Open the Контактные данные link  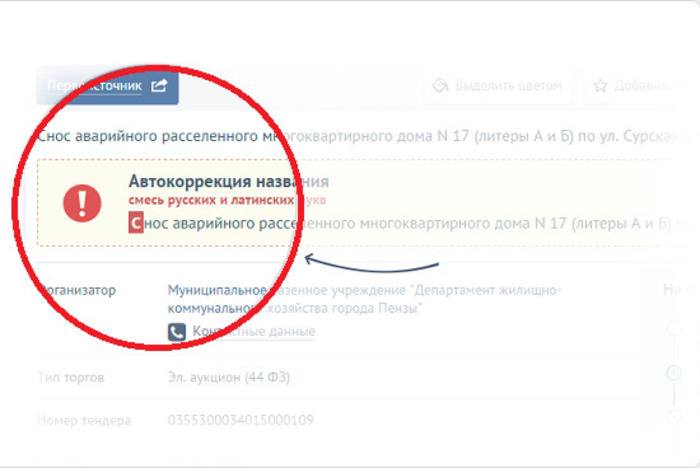(x=254, y=331)
